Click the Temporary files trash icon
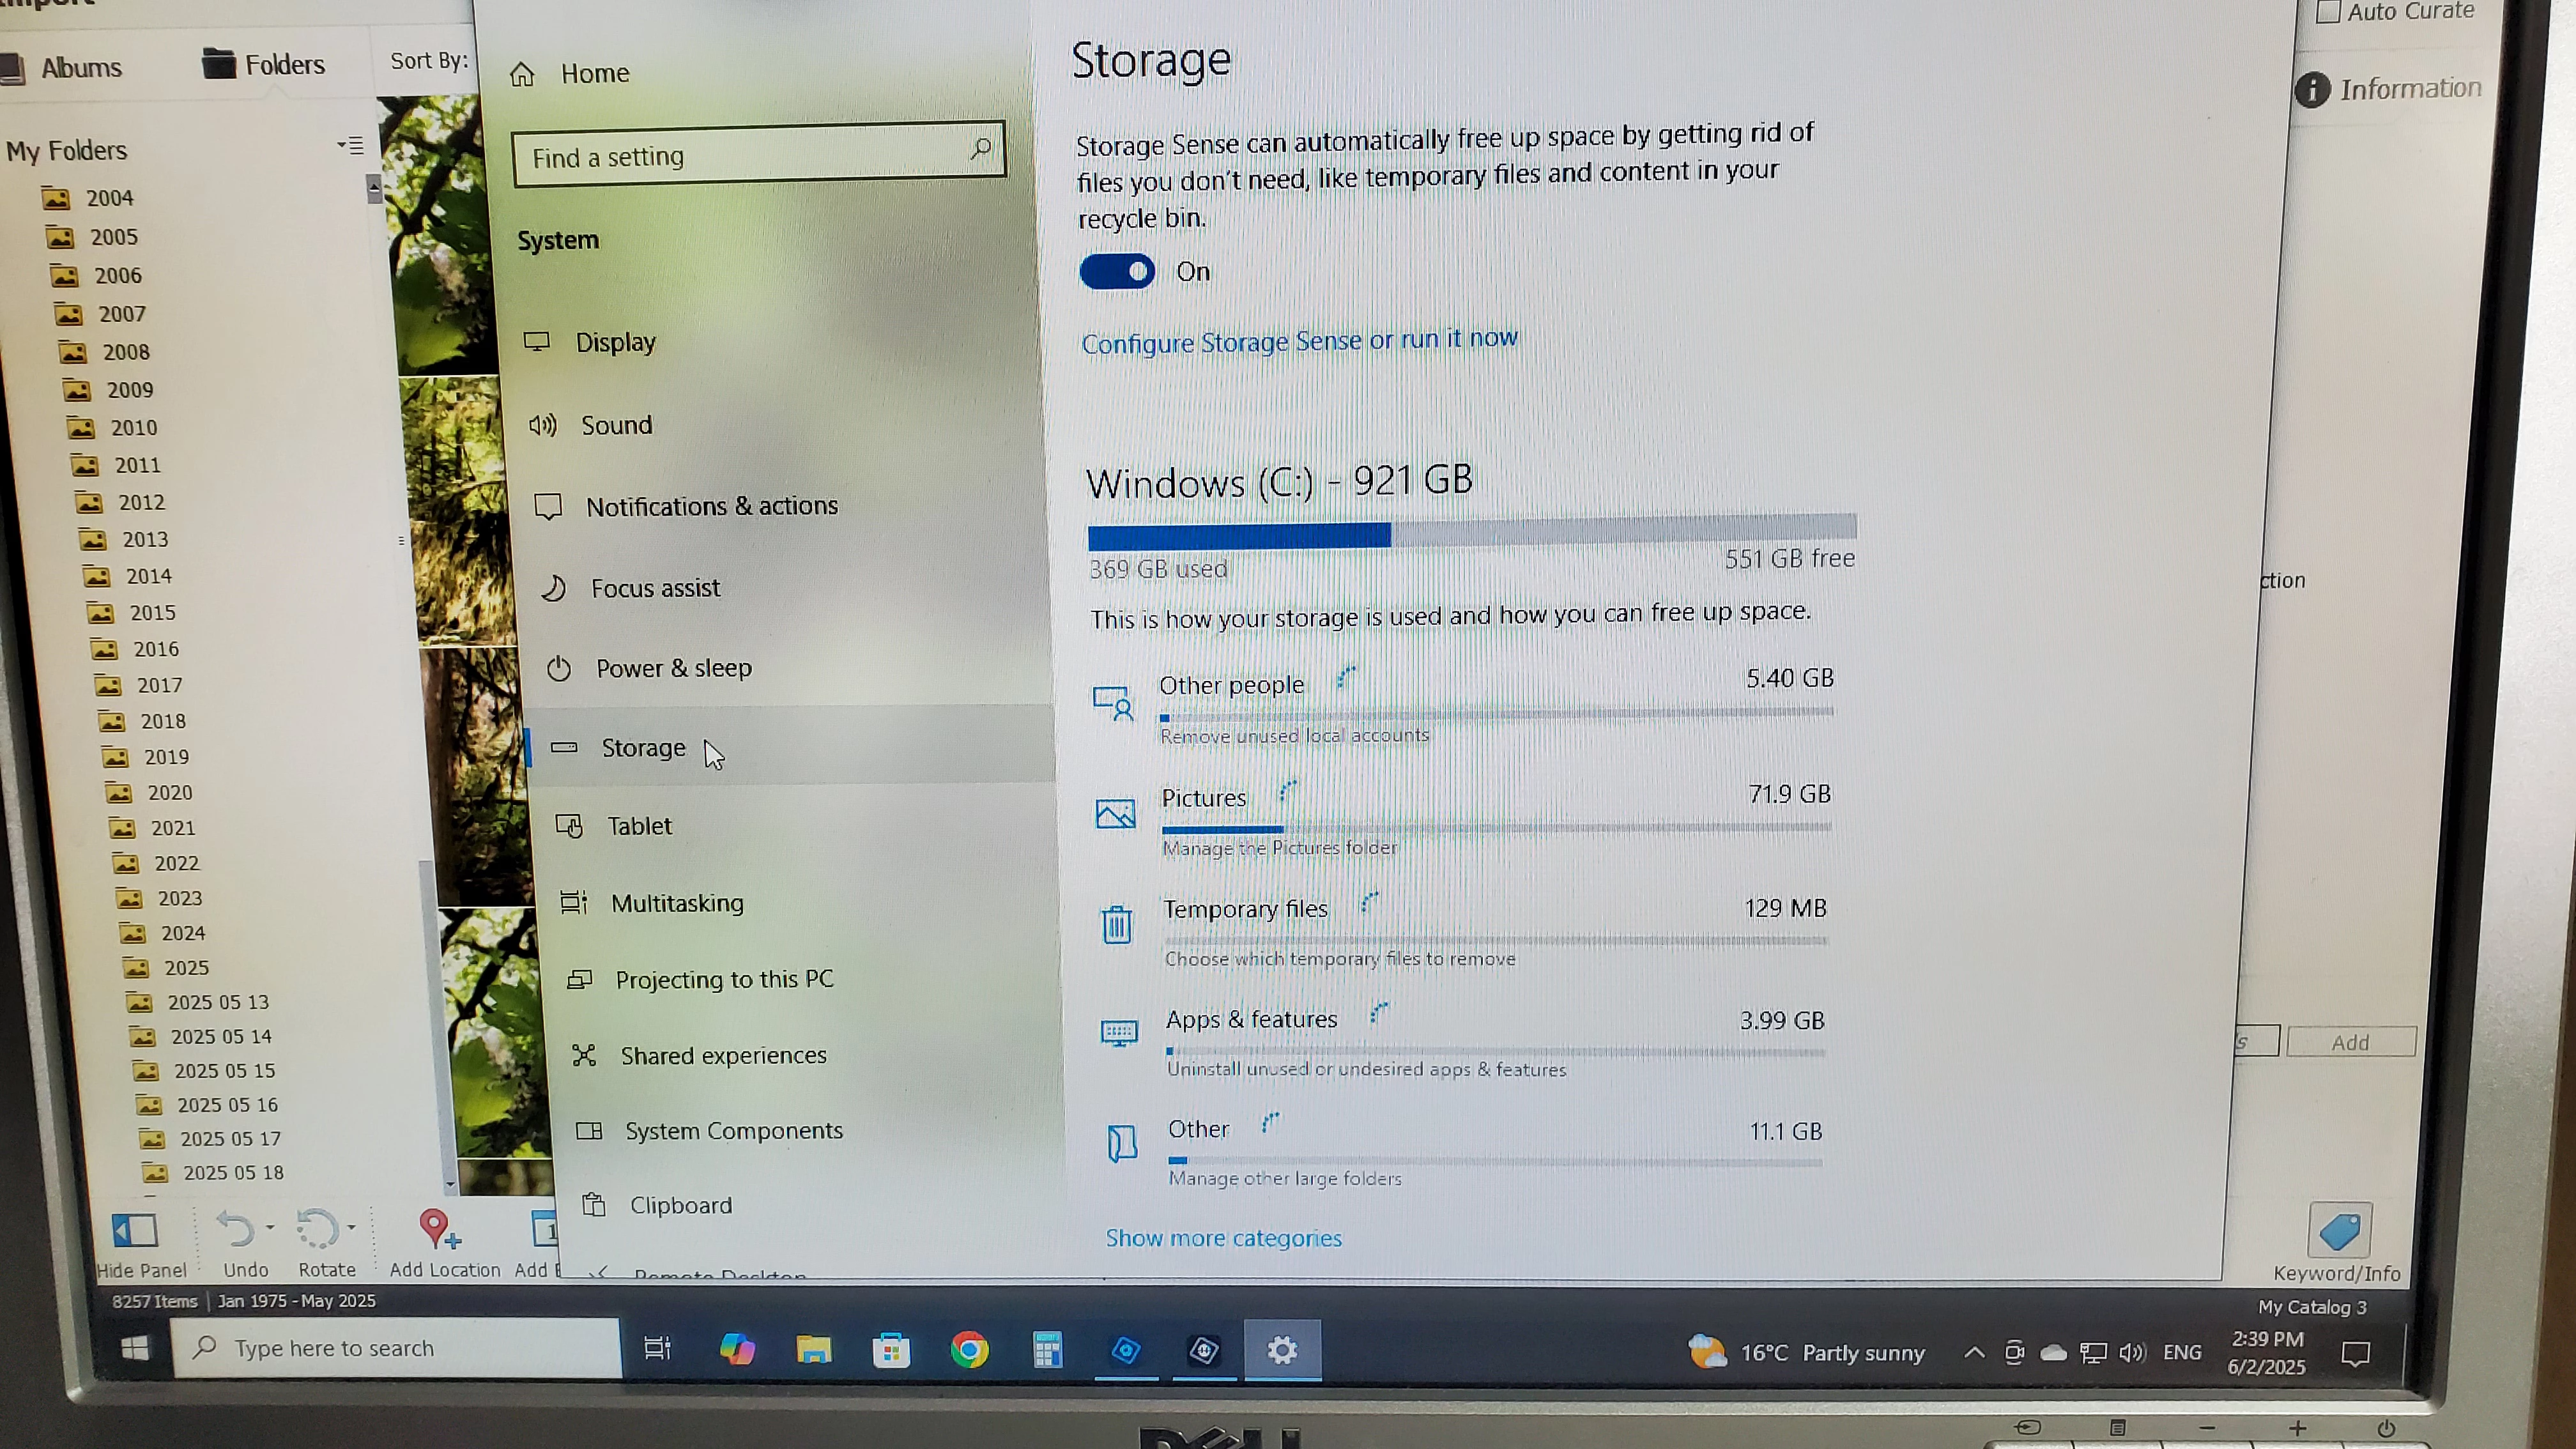 tap(1116, 925)
